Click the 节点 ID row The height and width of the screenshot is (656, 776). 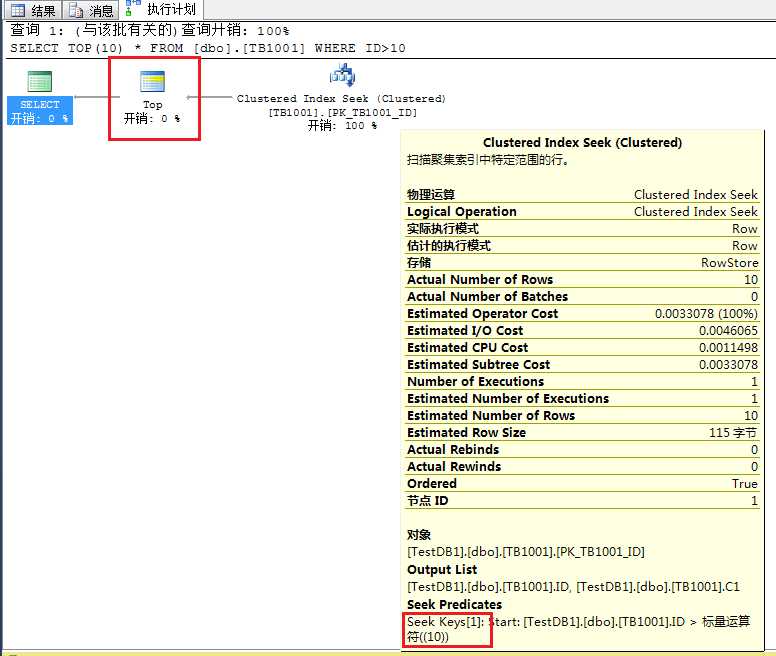[582, 500]
